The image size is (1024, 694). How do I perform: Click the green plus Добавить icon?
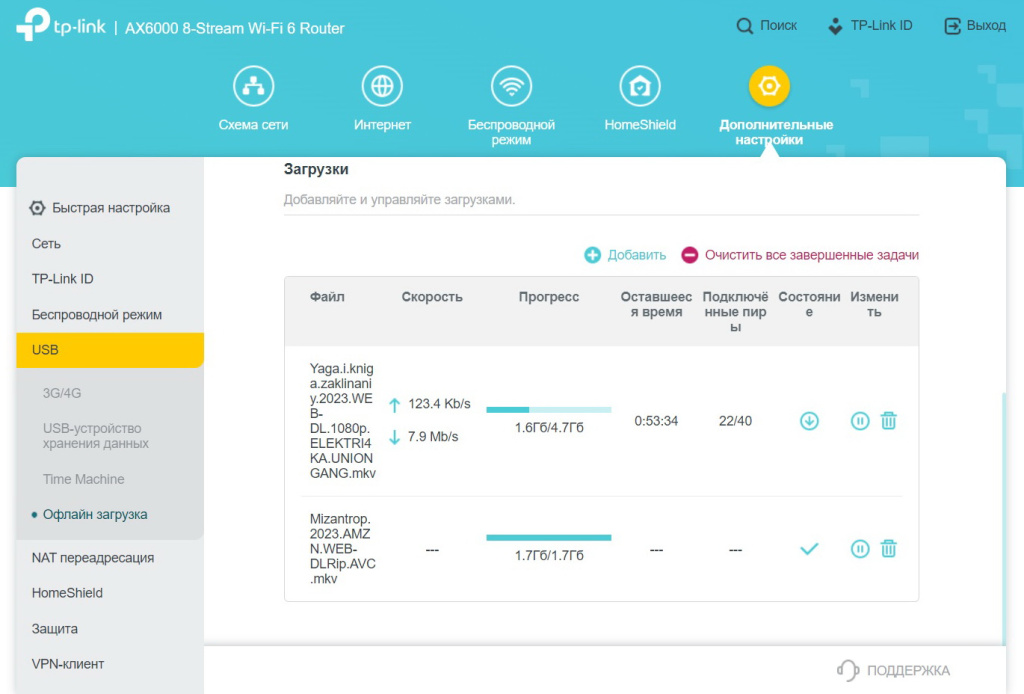point(592,255)
